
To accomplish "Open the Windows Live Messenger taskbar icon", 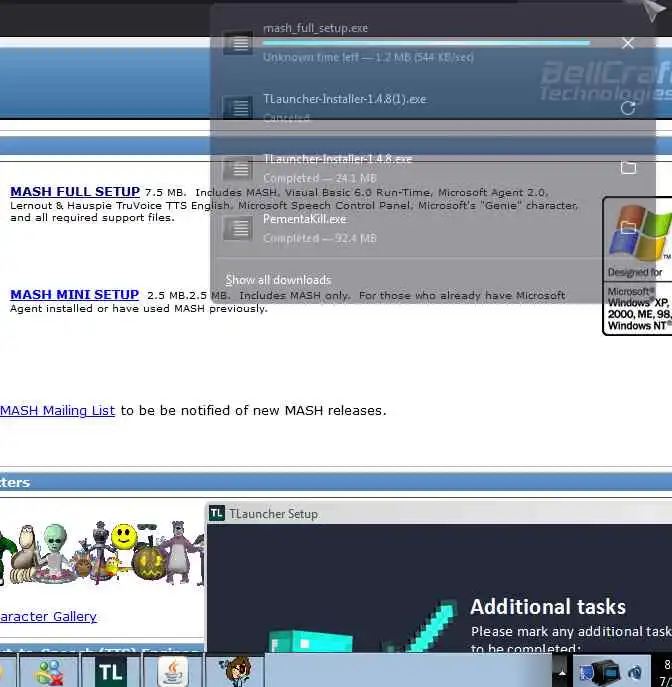I will point(49,671).
